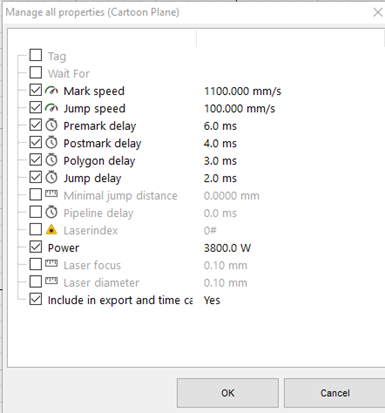
Task: Select the Jump delay label
Action: pos(92,178)
